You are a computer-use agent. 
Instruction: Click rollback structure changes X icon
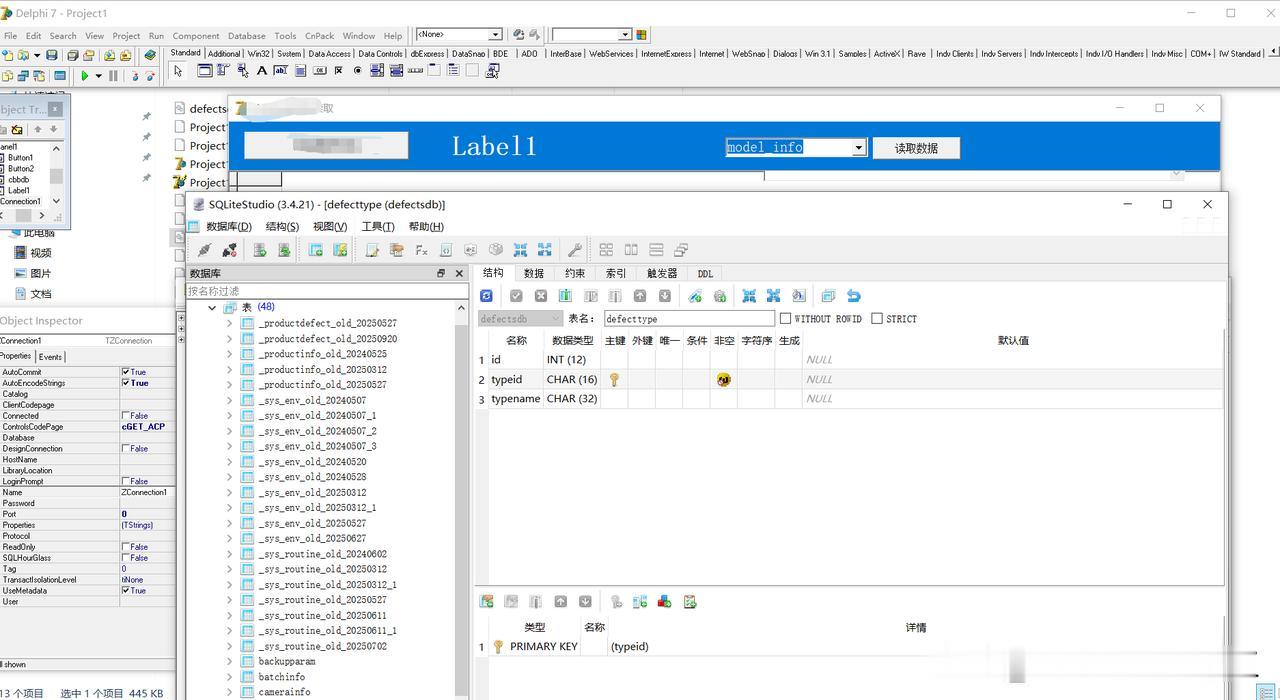pyautogui.click(x=541, y=296)
